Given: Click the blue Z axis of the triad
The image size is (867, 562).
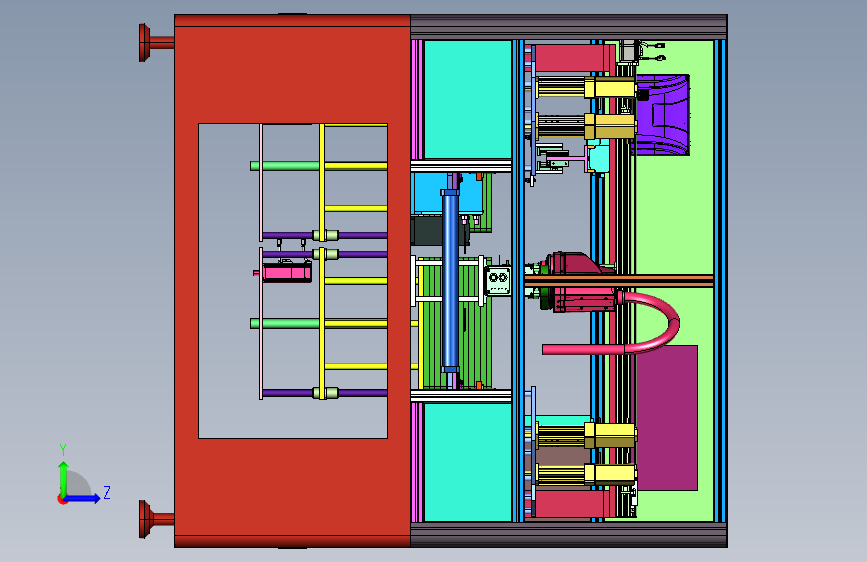Looking at the screenshot, I should tap(83, 498).
